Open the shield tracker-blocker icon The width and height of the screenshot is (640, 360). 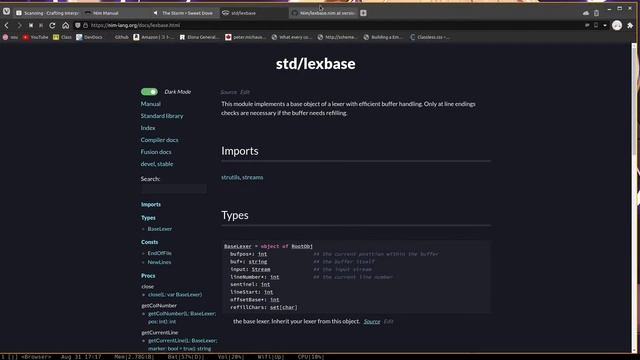(x=78, y=25)
